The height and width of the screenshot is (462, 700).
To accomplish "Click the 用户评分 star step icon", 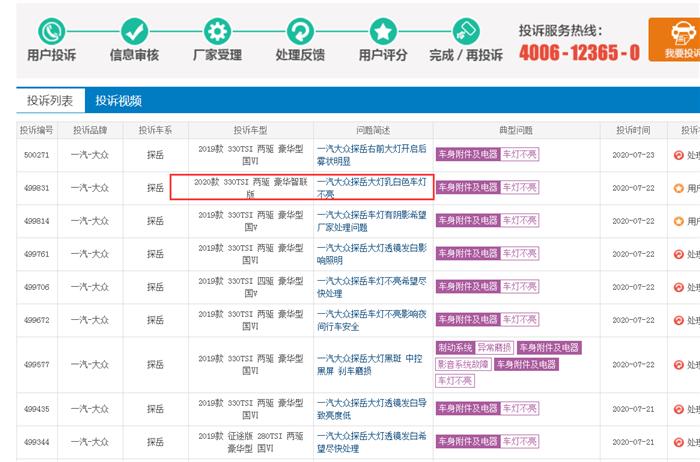I will click(383, 32).
